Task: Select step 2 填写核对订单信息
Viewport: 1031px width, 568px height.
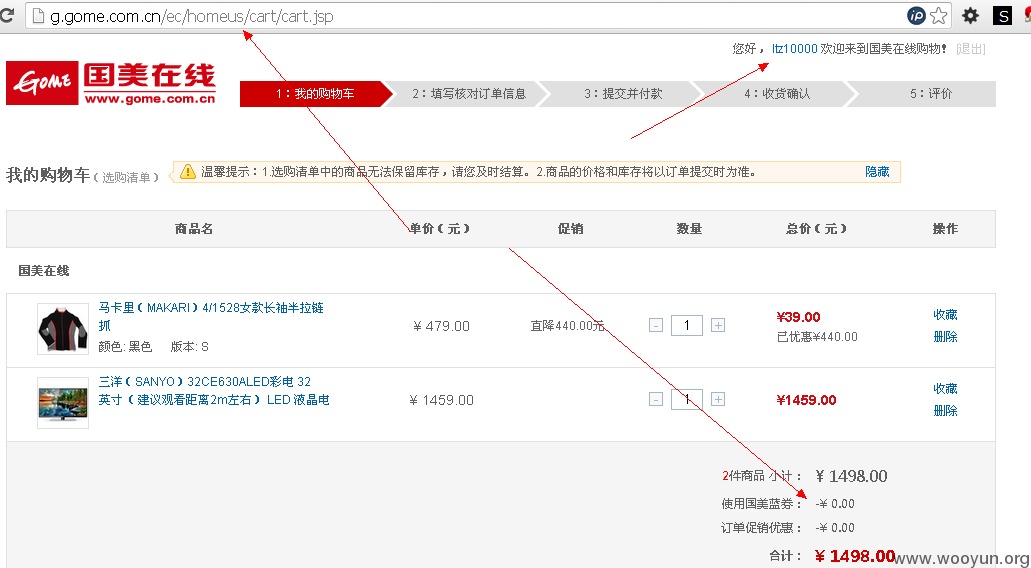Action: coord(469,93)
